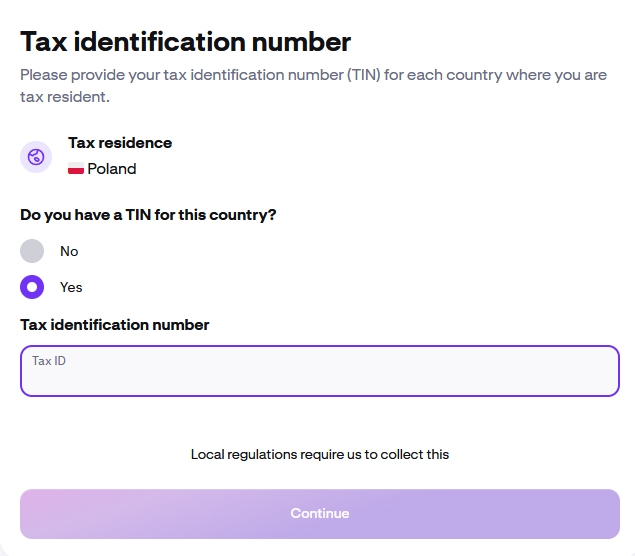Click the white dot inside the Yes radio
Image resolution: width=635 pixels, height=556 pixels.
(x=33, y=287)
